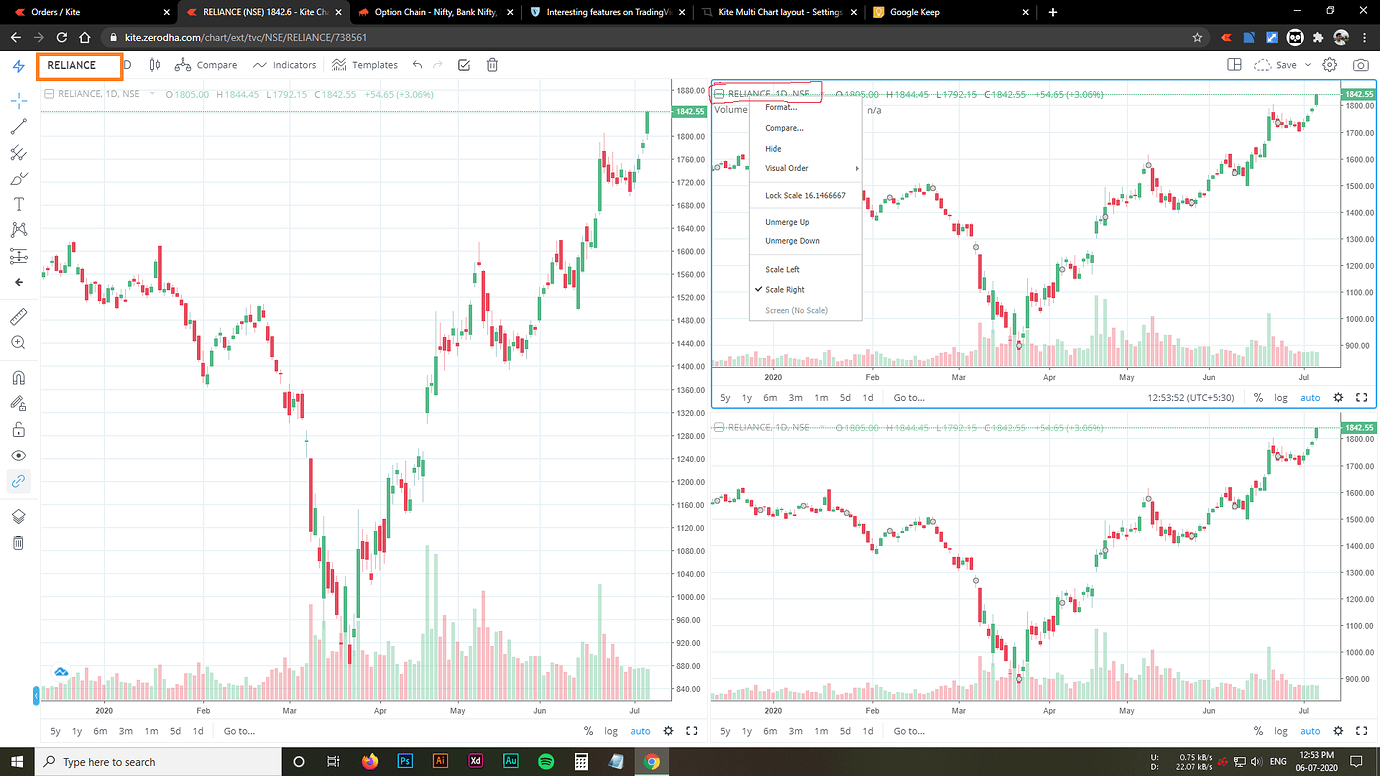Pick the brush drawing tool
The width and height of the screenshot is (1380, 776).
(x=18, y=178)
